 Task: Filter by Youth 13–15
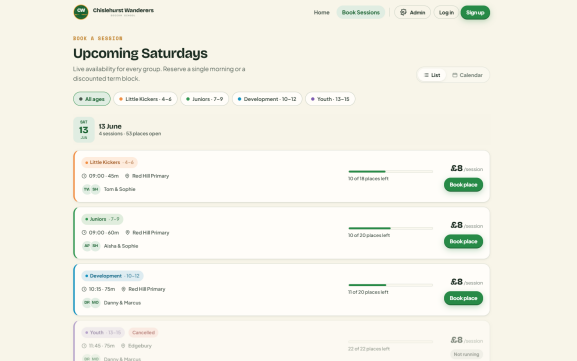[x=330, y=99]
